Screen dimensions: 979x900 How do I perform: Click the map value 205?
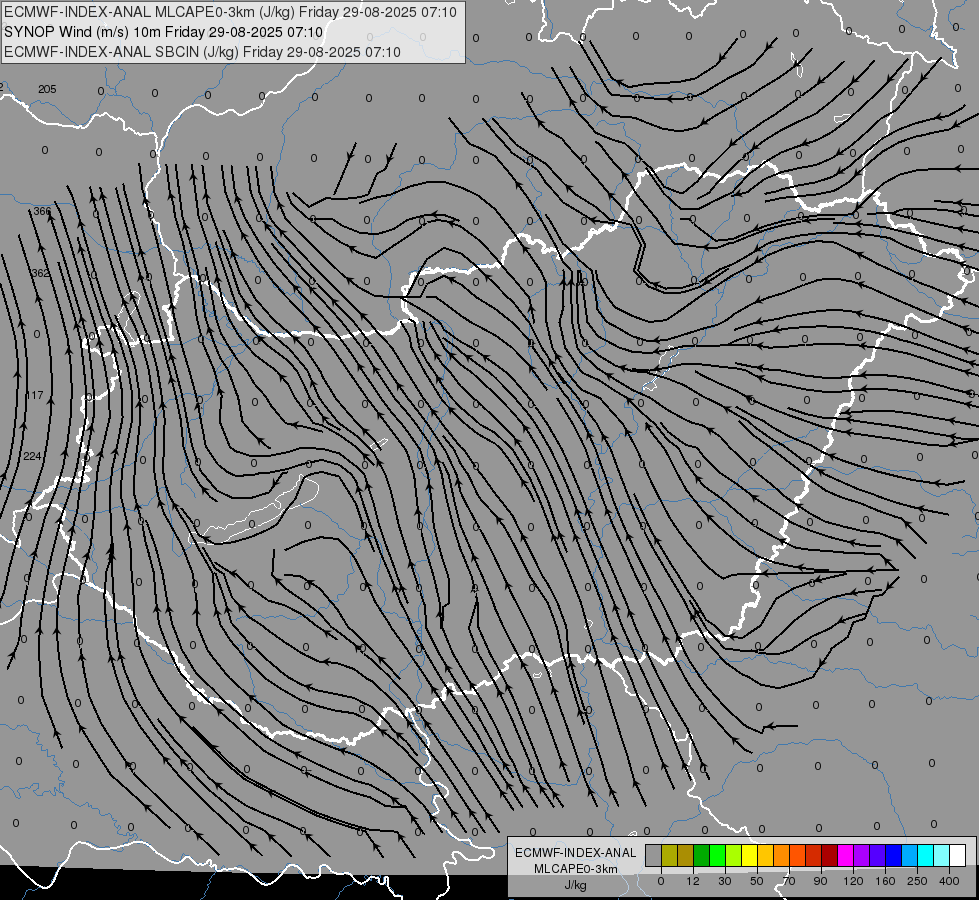[x=47, y=89]
